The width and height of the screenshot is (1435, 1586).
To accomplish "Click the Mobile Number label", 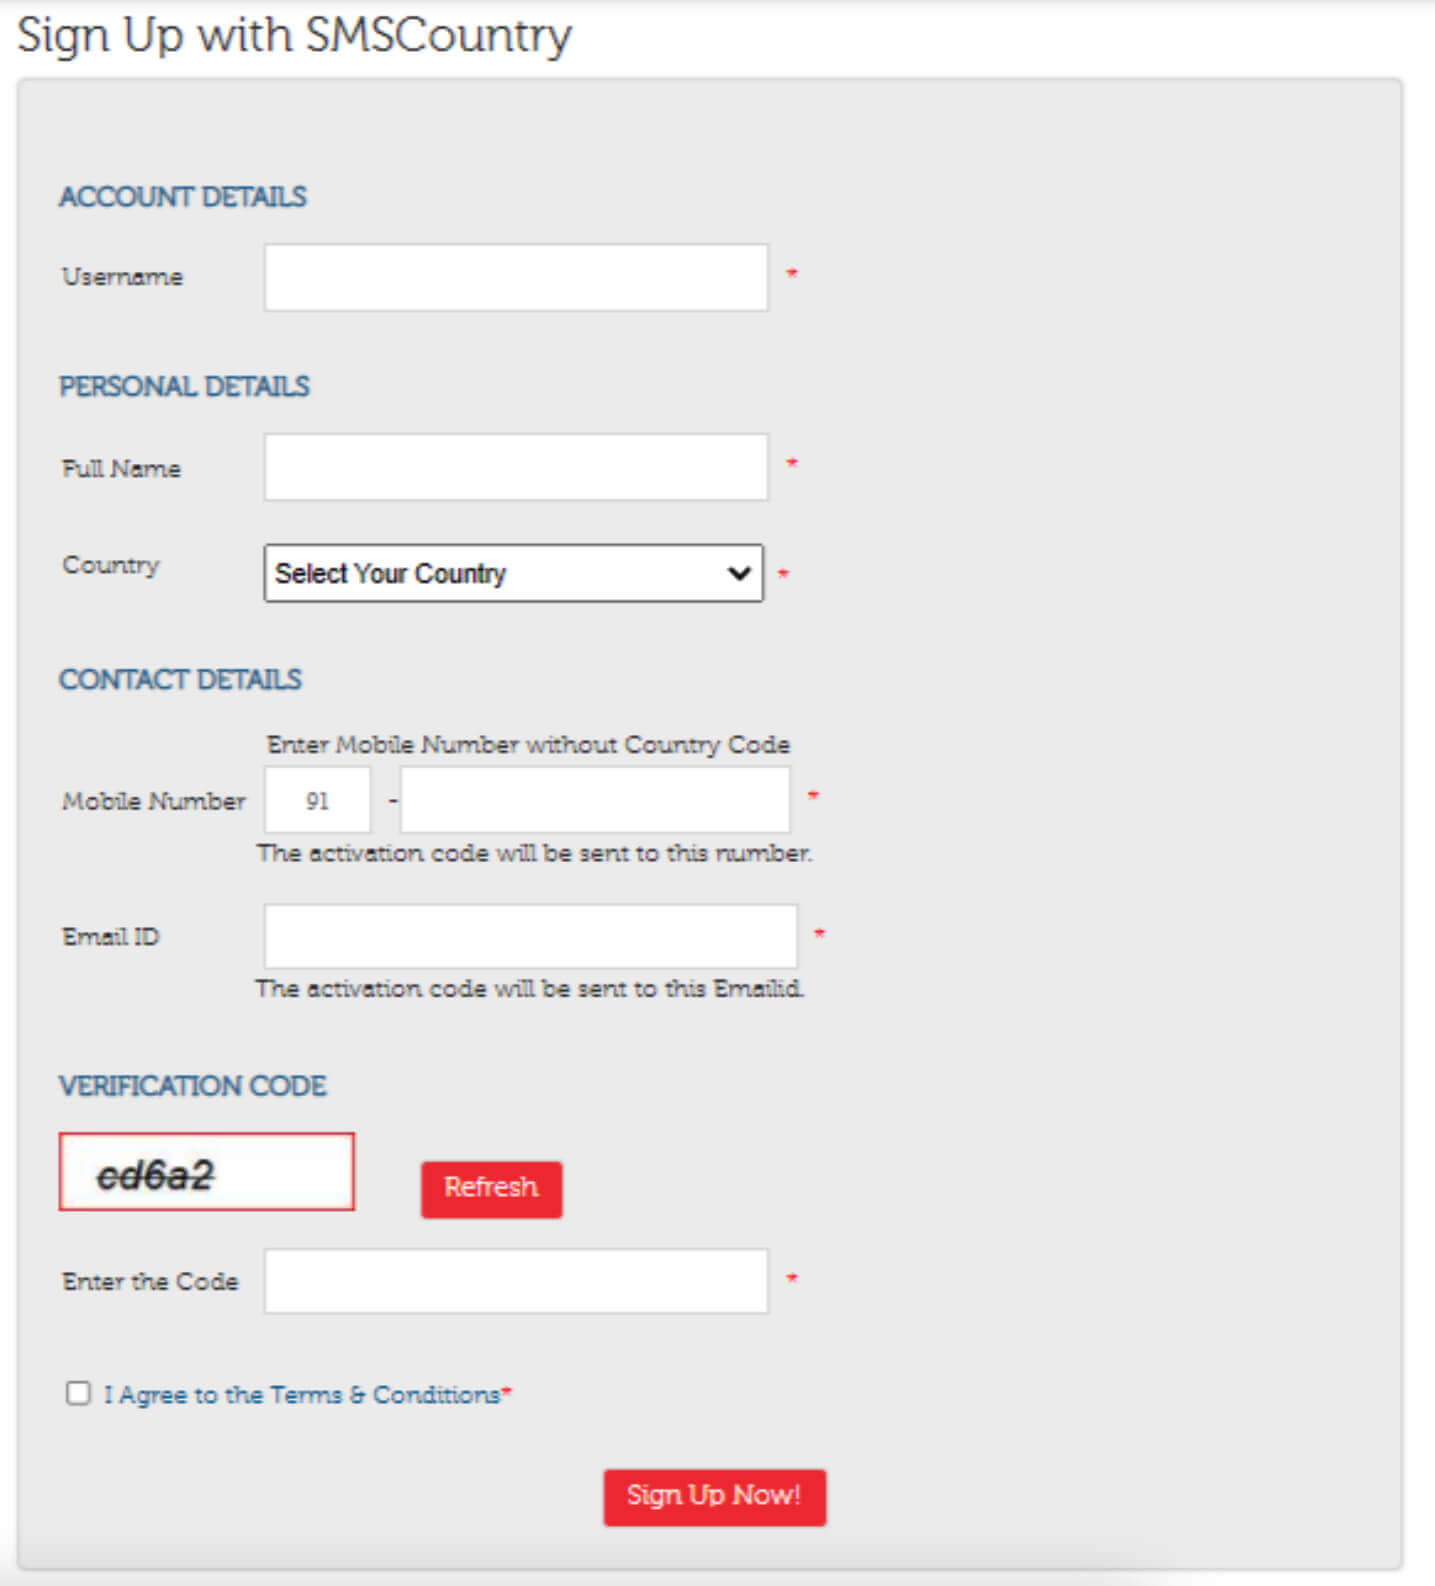I will [x=153, y=801].
